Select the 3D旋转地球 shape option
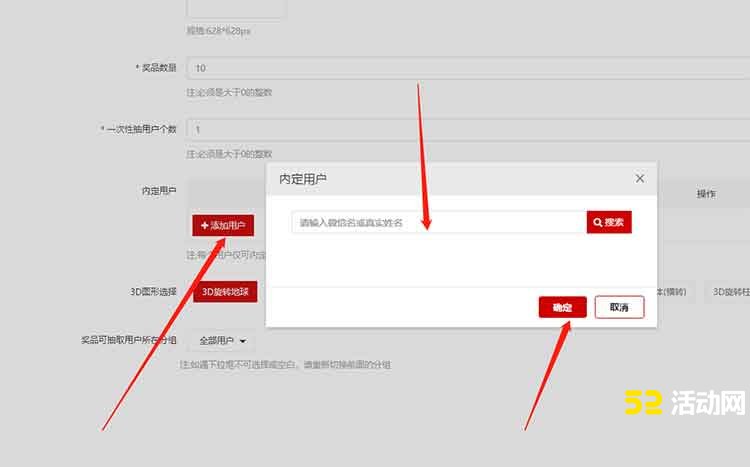This screenshot has height=467, width=750. (x=225, y=292)
